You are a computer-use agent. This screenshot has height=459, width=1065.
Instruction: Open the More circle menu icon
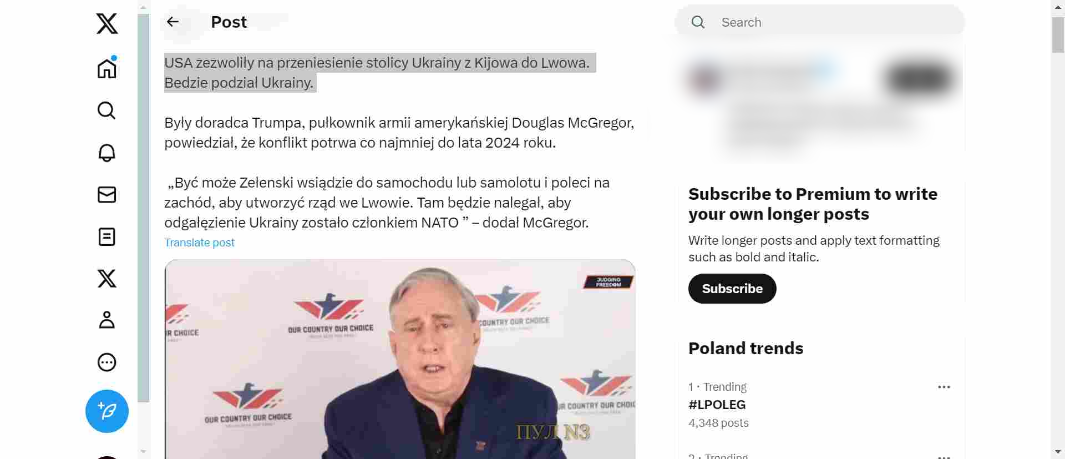click(107, 363)
